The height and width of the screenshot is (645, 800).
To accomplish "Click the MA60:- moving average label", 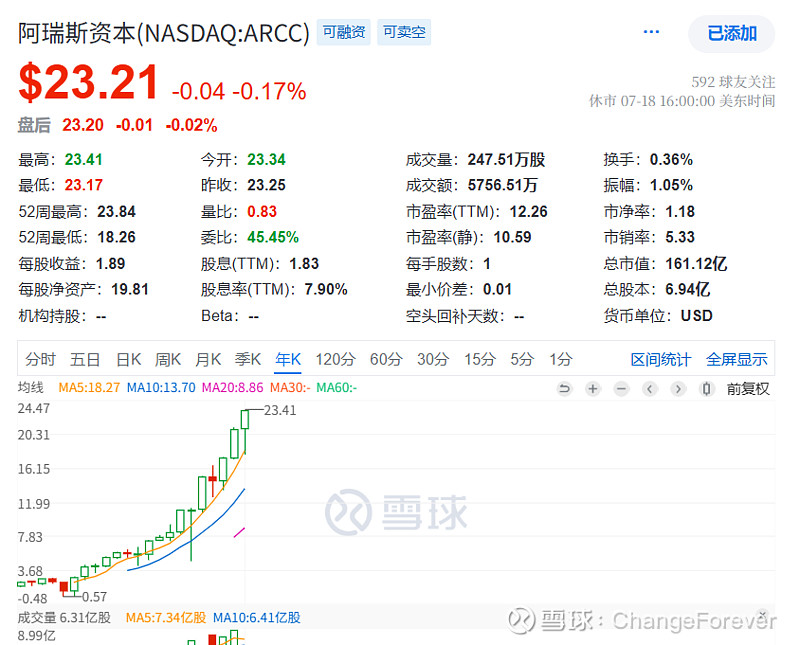I will pyautogui.click(x=337, y=388).
